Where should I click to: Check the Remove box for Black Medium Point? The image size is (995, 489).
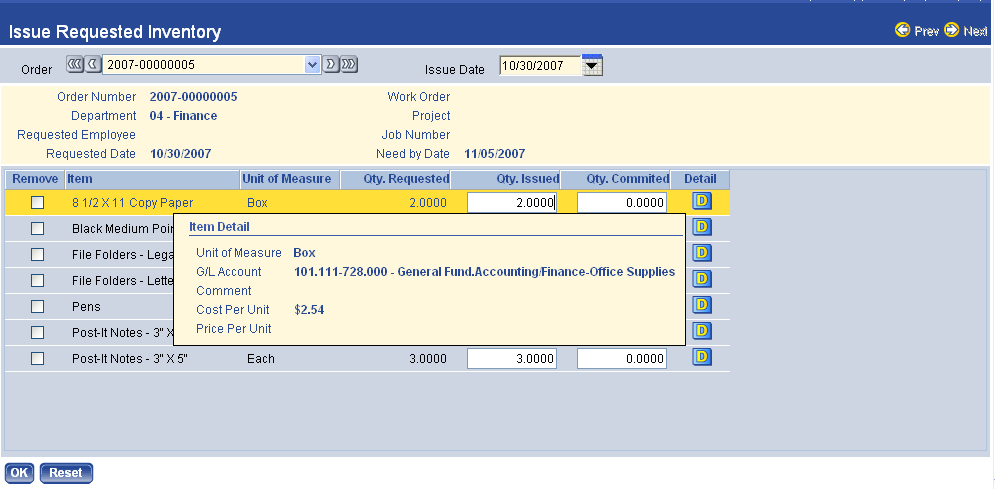click(38, 228)
